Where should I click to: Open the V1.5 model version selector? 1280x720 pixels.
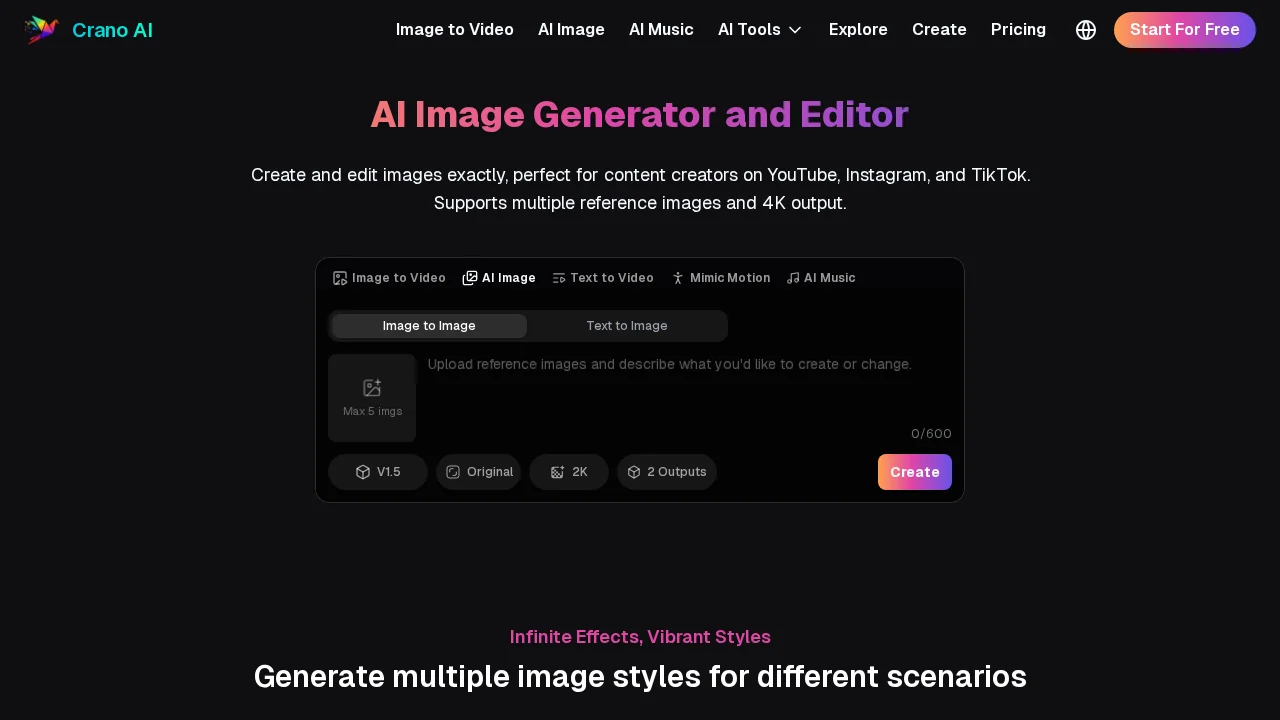click(377, 472)
